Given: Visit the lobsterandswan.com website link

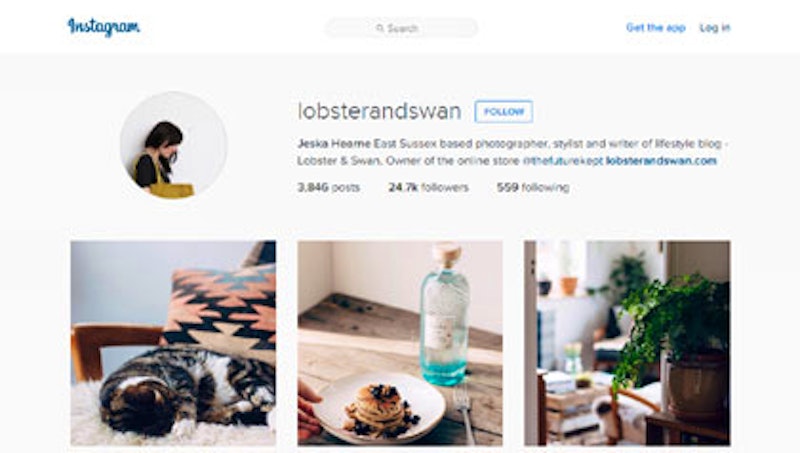Looking at the screenshot, I should [661, 161].
